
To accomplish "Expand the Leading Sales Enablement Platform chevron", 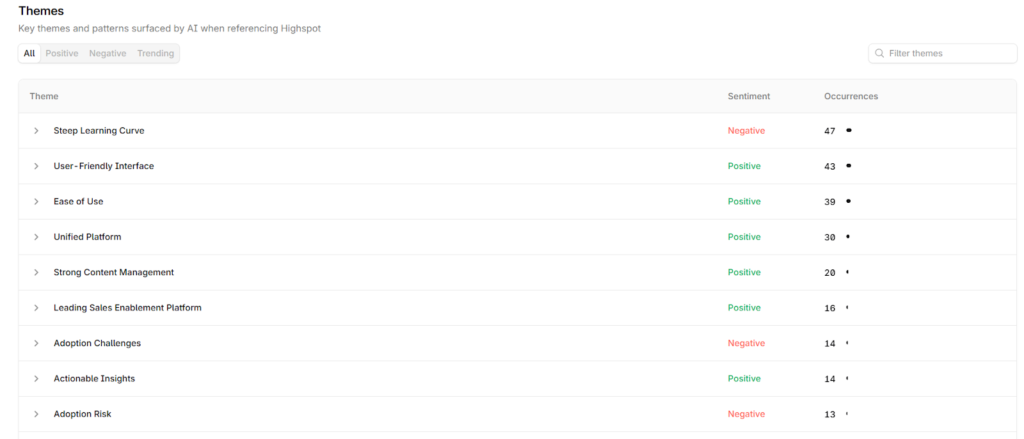I will pyautogui.click(x=36, y=308).
